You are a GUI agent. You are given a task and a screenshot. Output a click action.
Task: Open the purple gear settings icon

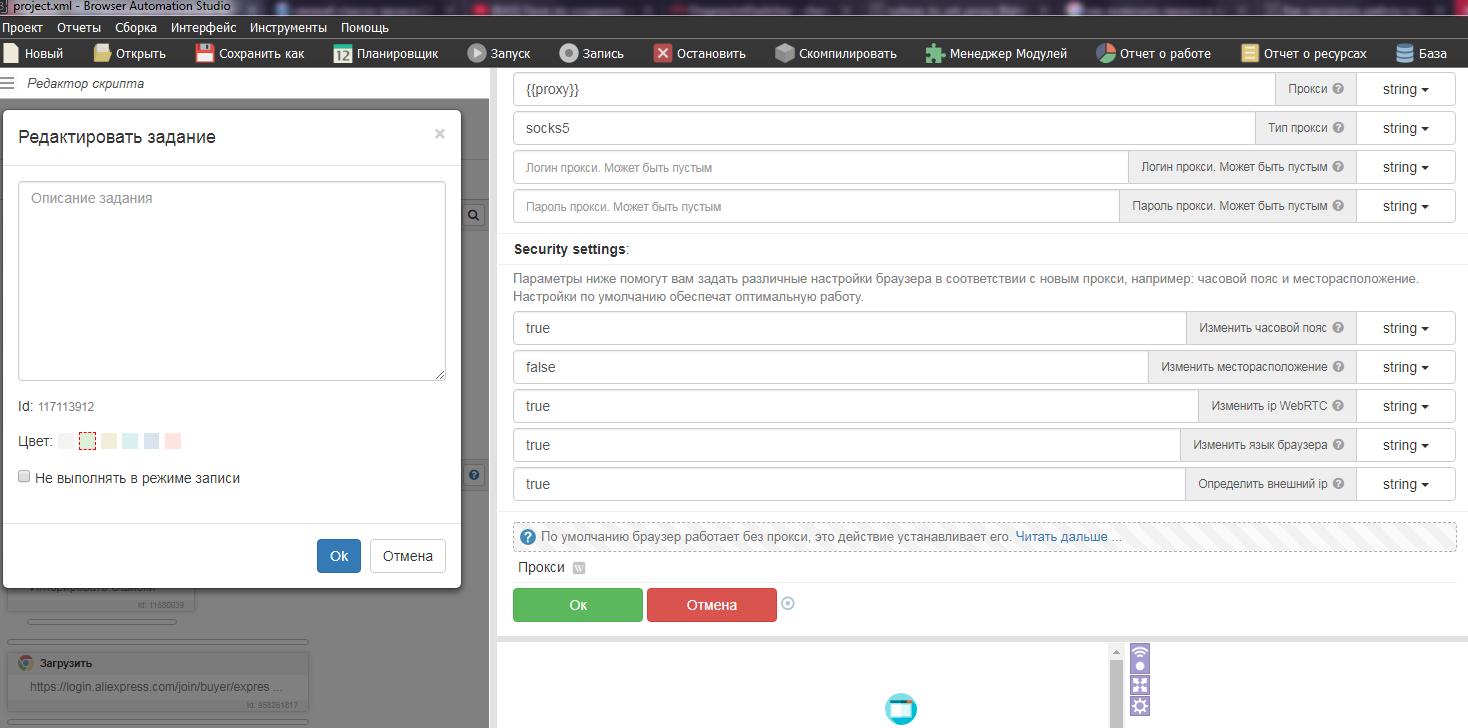pyautogui.click(x=1140, y=707)
